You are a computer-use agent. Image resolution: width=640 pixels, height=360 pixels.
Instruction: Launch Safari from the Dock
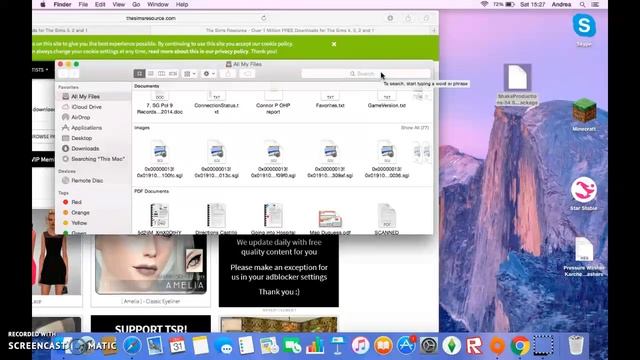132,346
